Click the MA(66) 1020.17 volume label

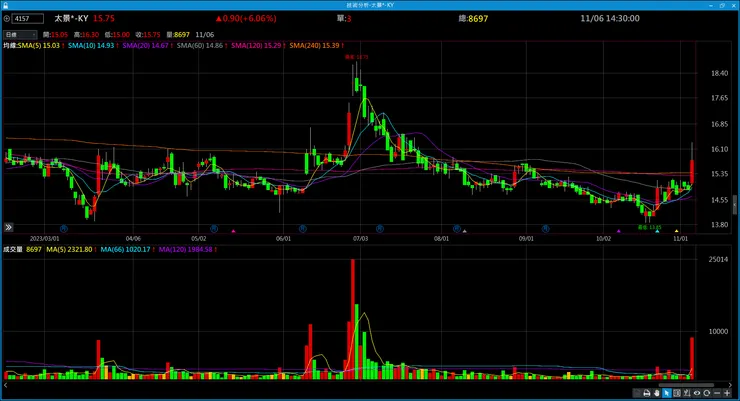pyautogui.click(x=125, y=250)
